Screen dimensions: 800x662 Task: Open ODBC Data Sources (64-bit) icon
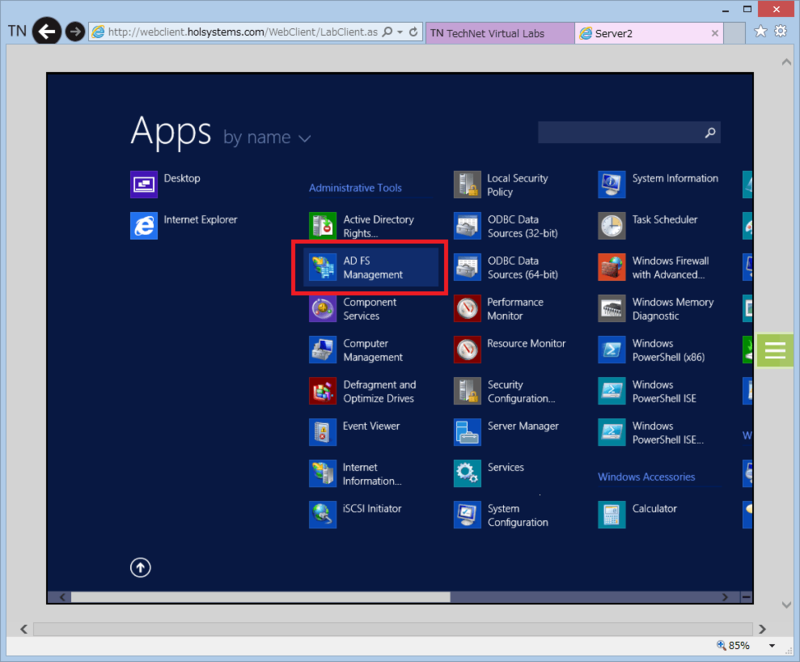pos(467,267)
